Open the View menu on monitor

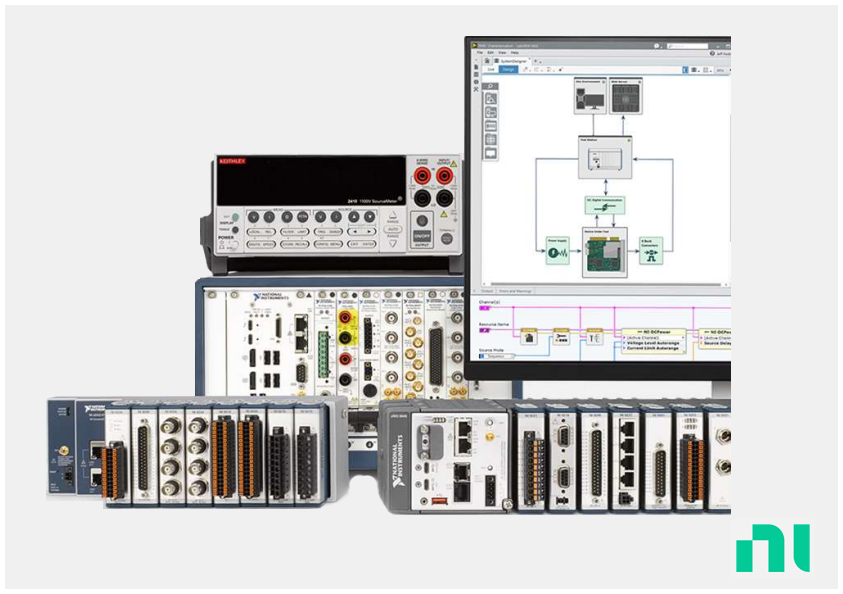pos(502,52)
